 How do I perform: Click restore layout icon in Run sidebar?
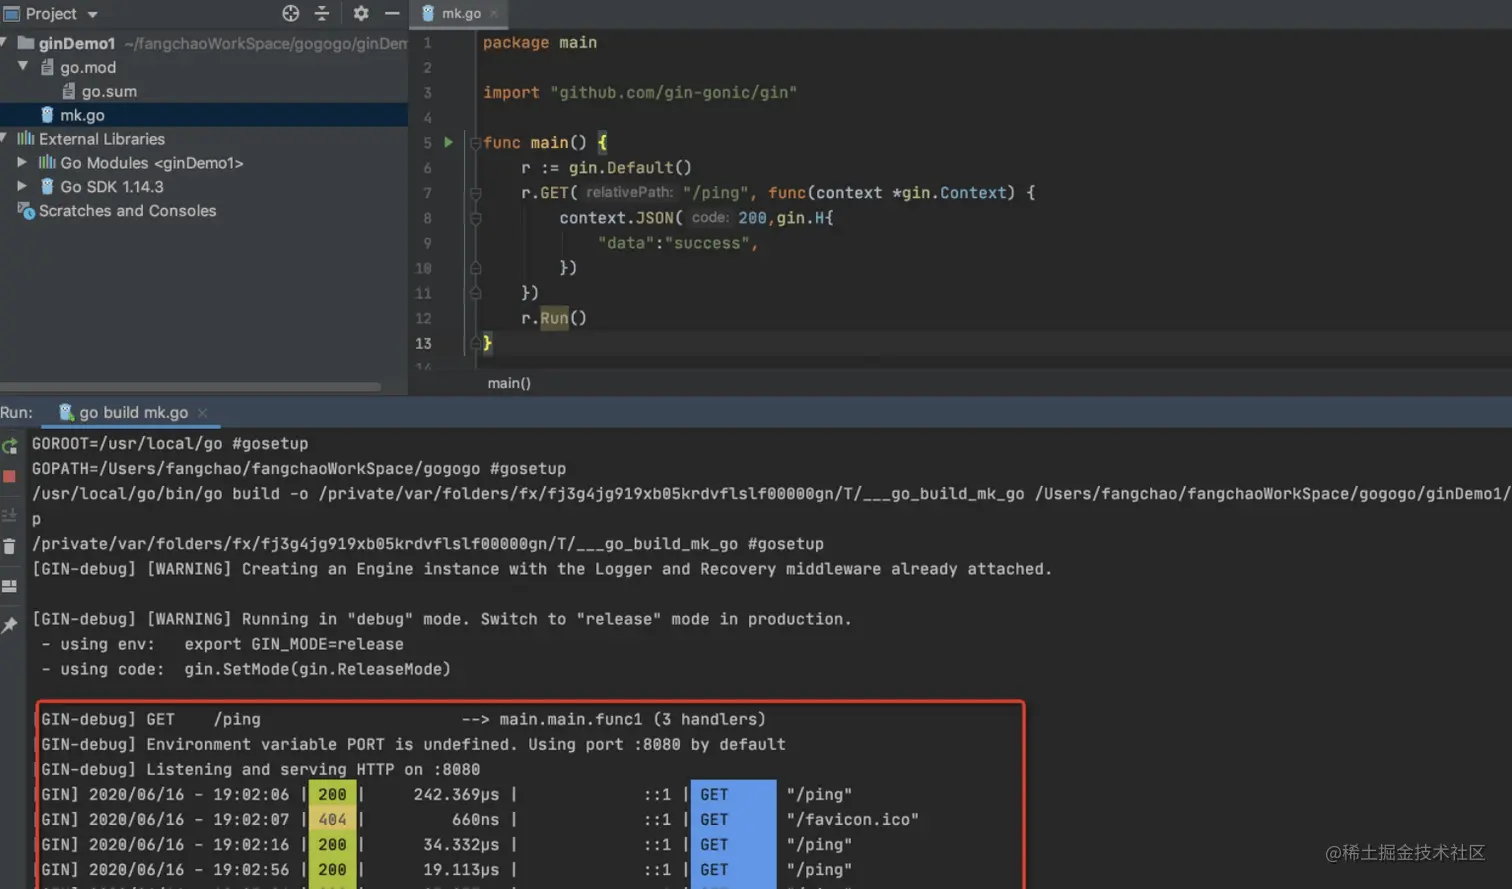(x=10, y=586)
